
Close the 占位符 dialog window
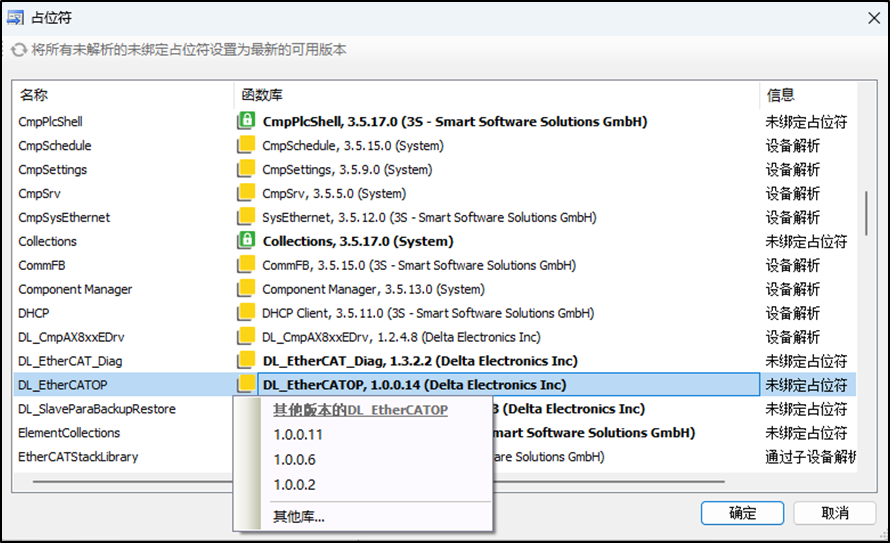pos(865,17)
